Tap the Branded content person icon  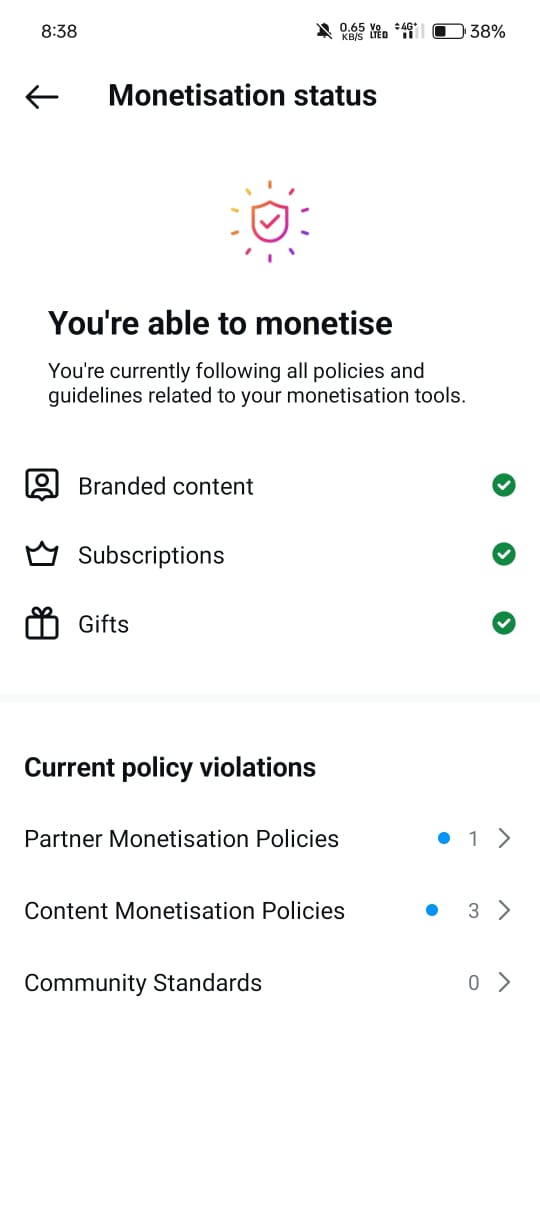pos(42,485)
